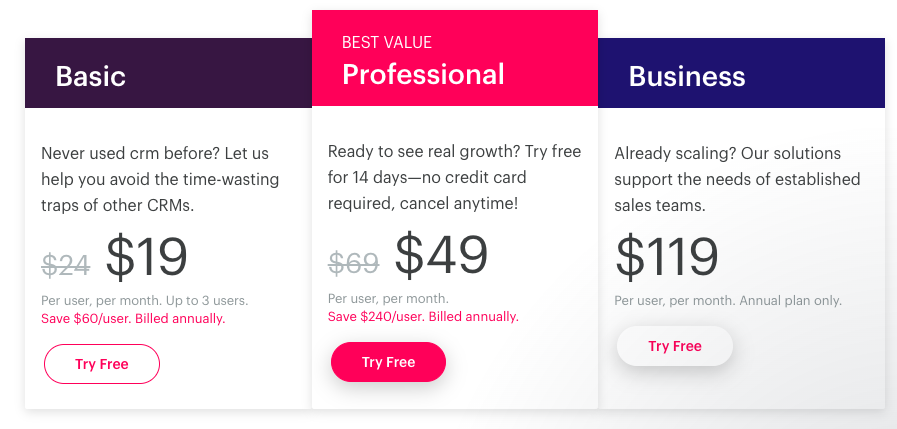Select the Professional plan heading
Image resolution: width=897 pixels, height=429 pixels.
[x=423, y=74]
